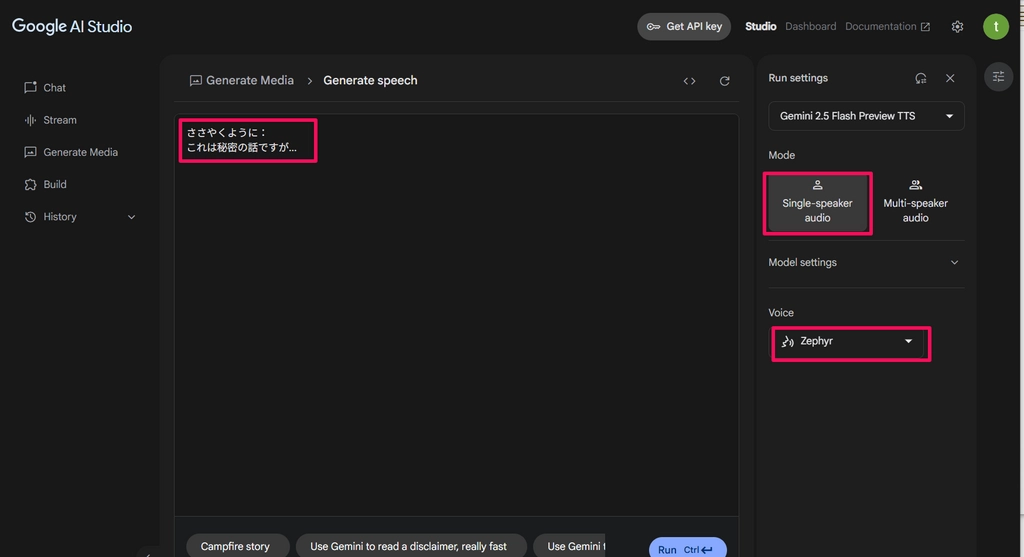The image size is (1024, 557).
Task: Open the settings gear icon
Action: [x=957, y=27]
